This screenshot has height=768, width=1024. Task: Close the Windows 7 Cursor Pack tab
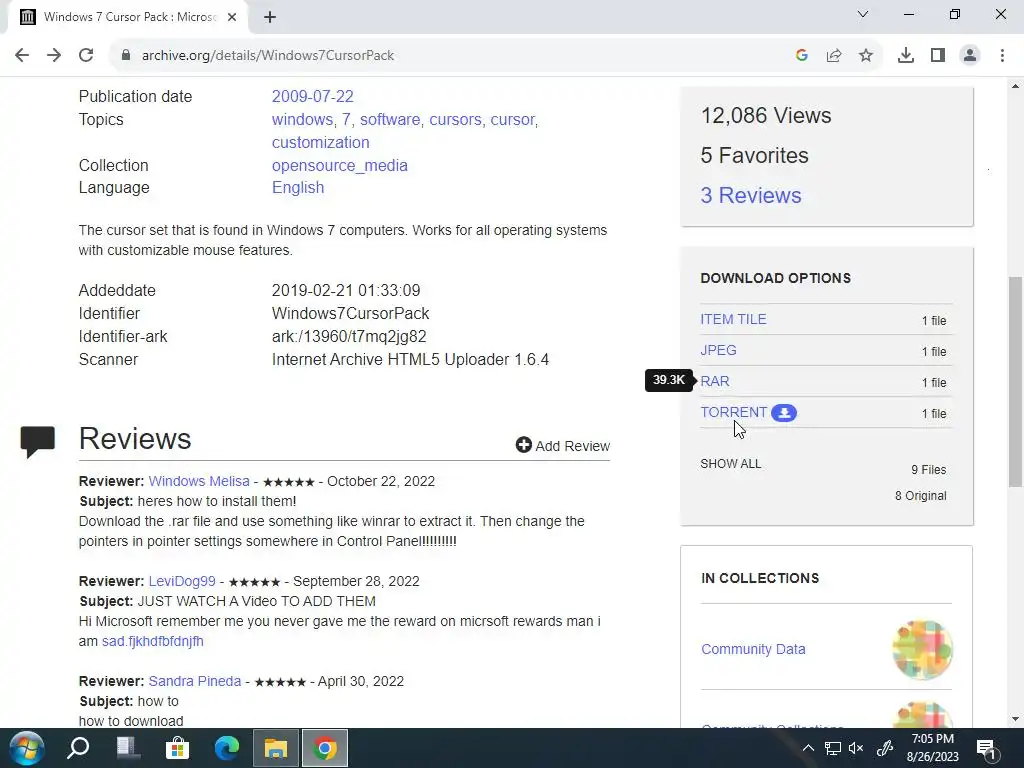coord(232,18)
